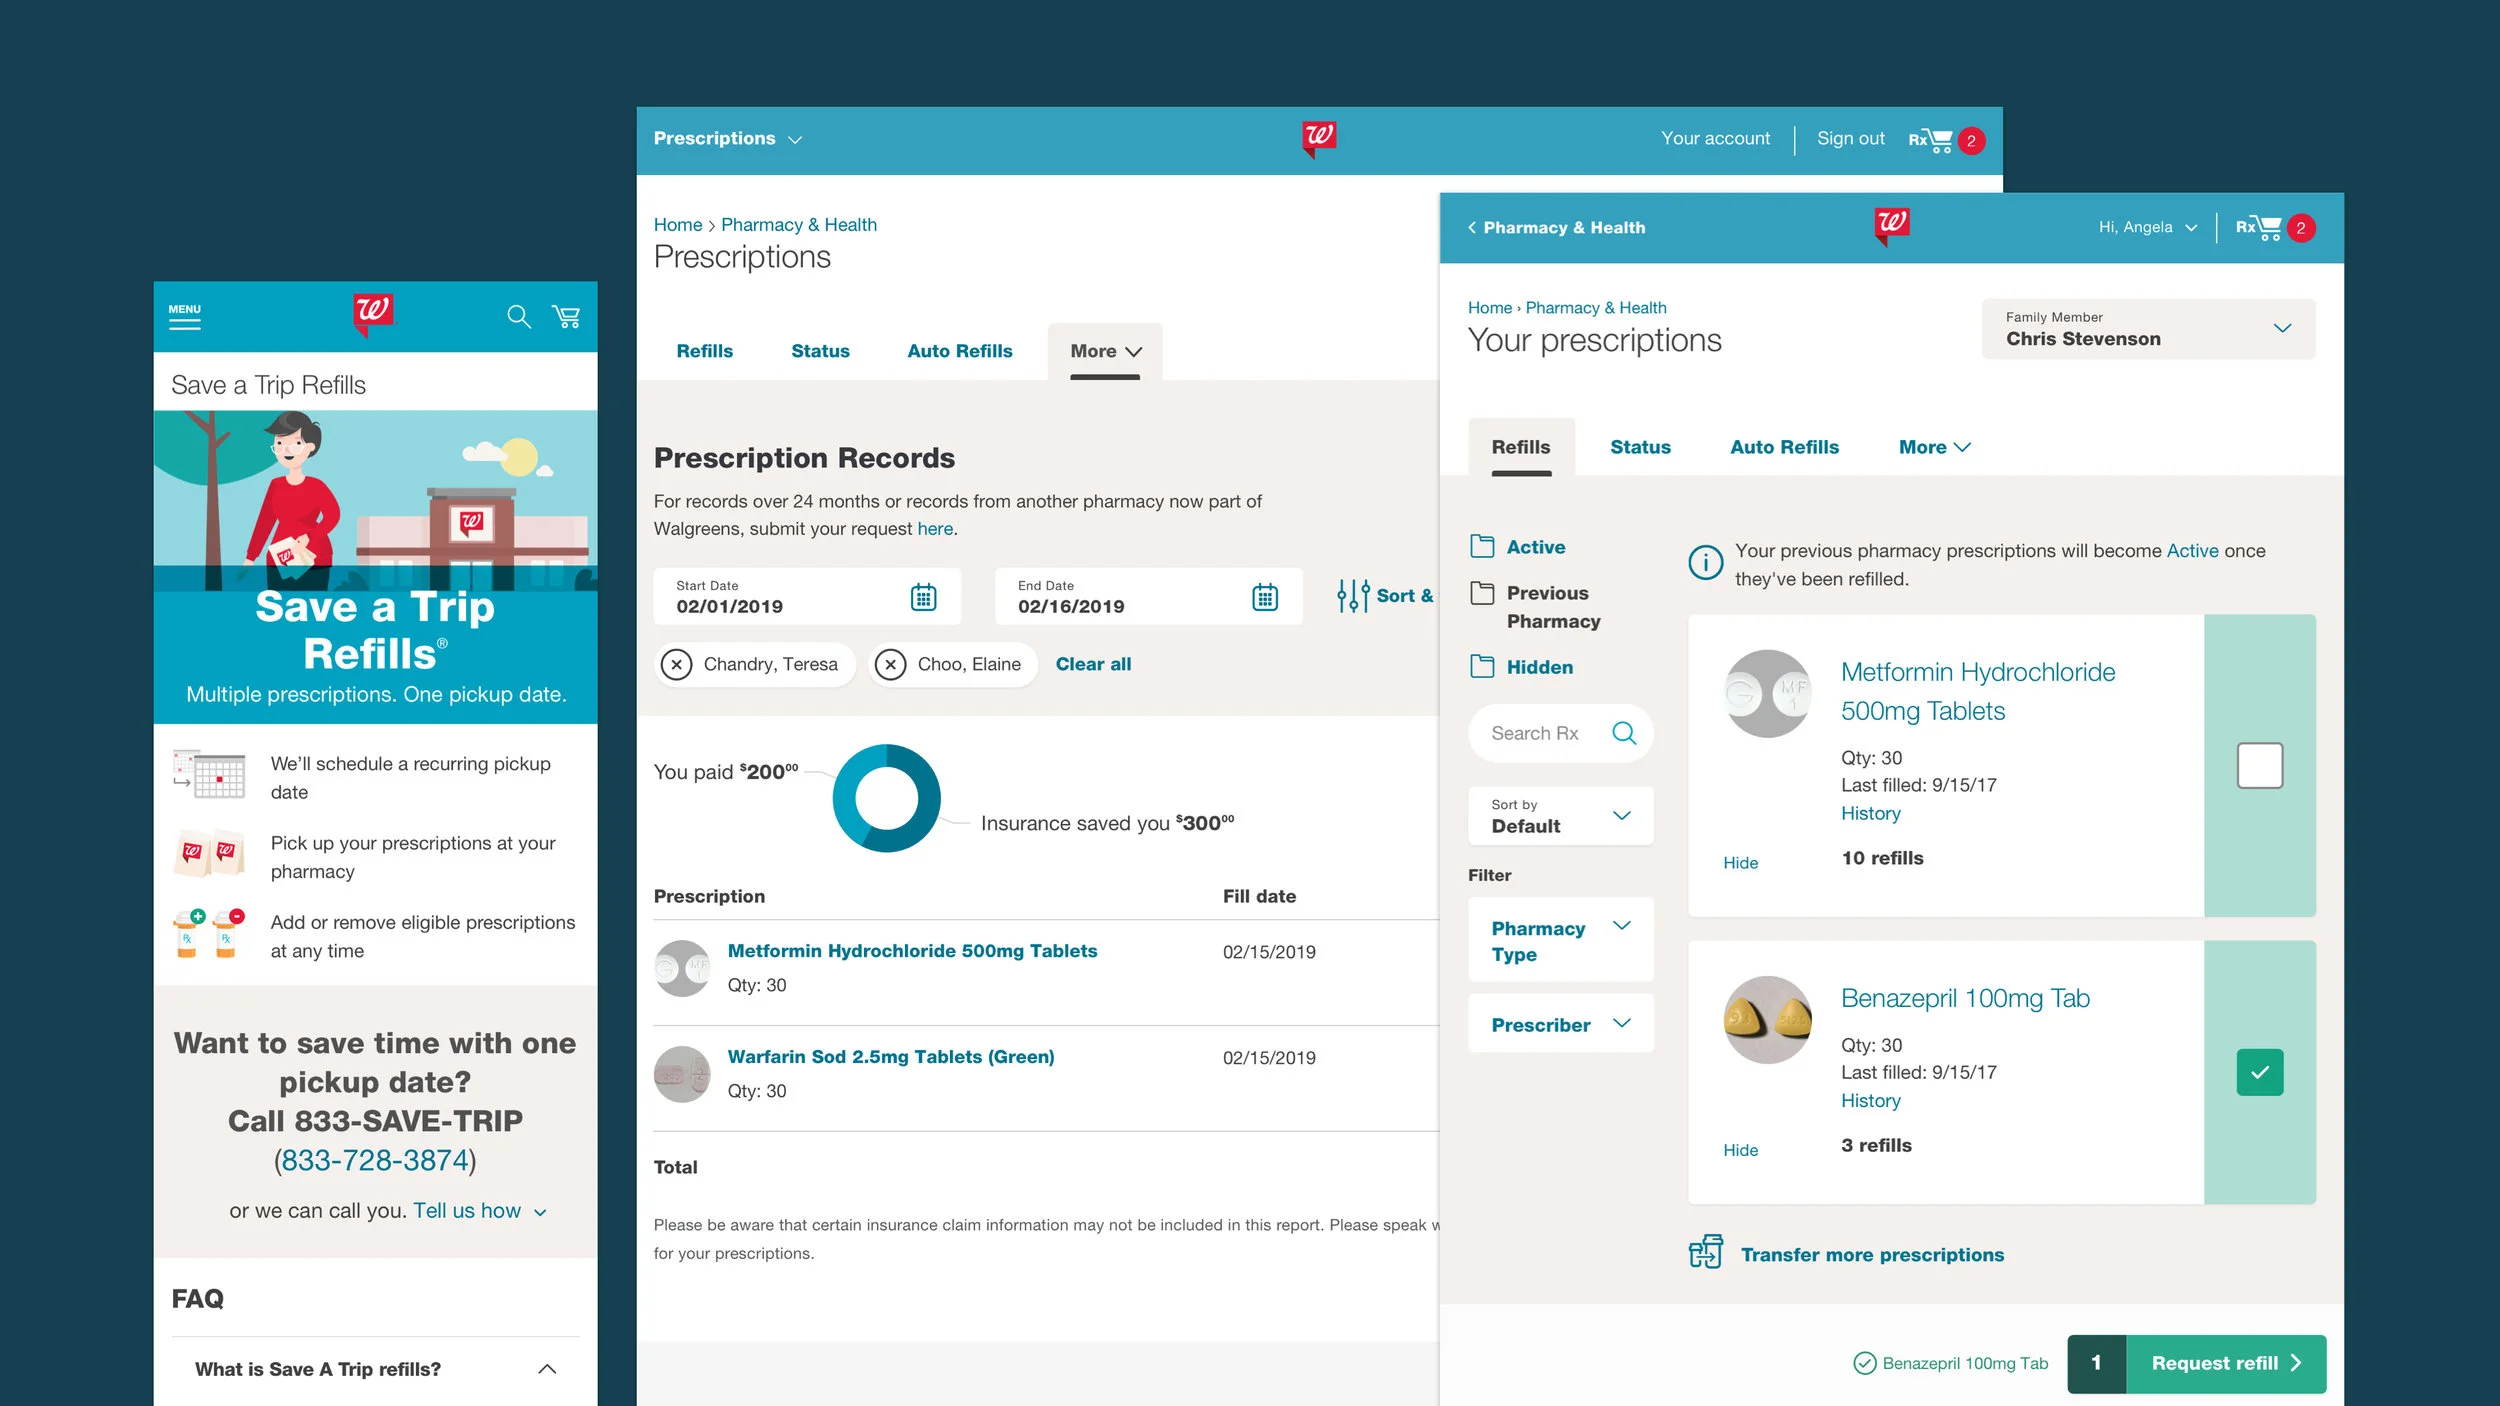
Task: Expand the Pharmacy Type filter
Action: [1560, 940]
